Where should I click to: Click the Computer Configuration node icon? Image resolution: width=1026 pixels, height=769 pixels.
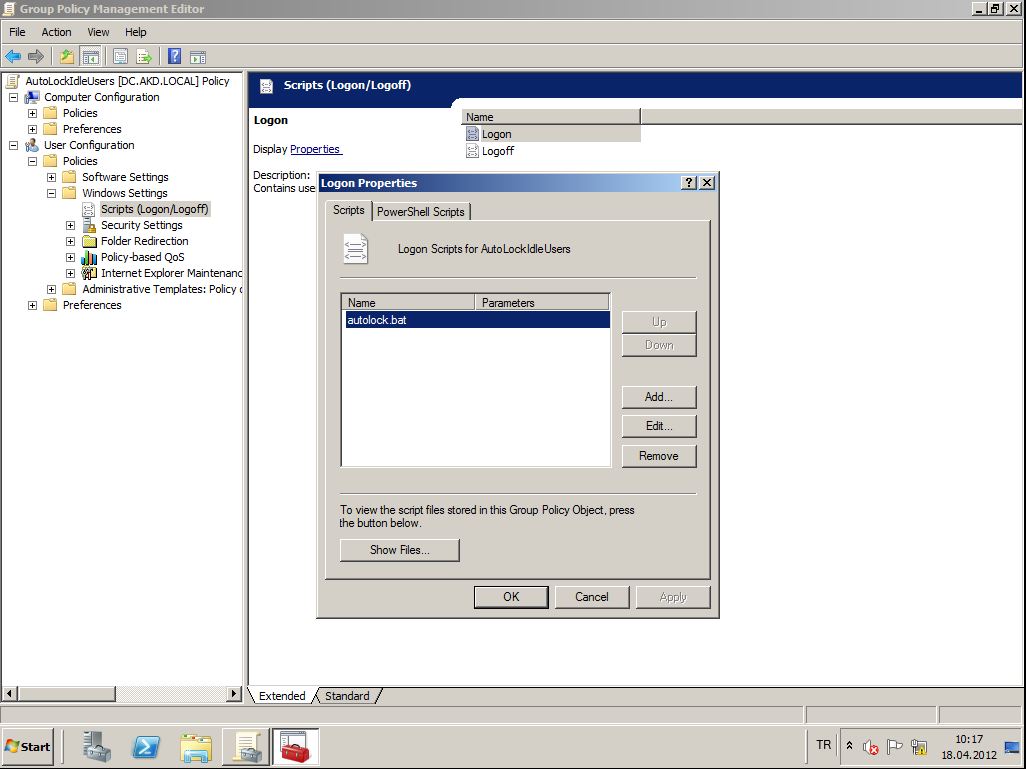[32, 97]
